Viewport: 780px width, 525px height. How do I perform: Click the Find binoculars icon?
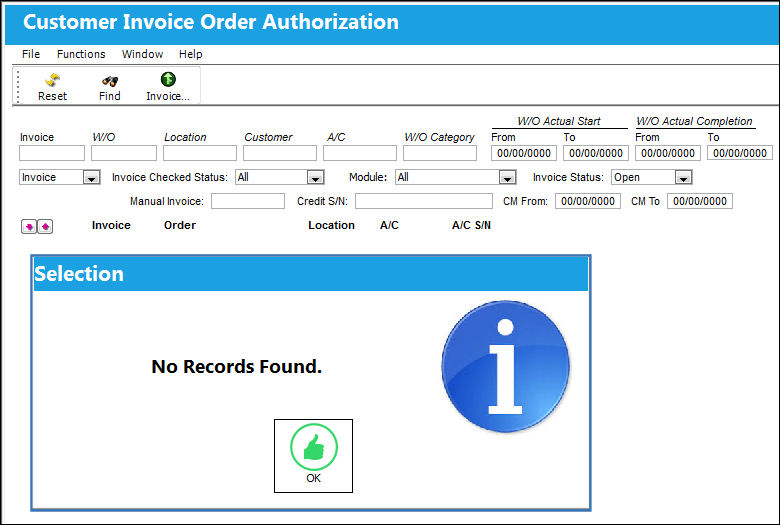109,81
